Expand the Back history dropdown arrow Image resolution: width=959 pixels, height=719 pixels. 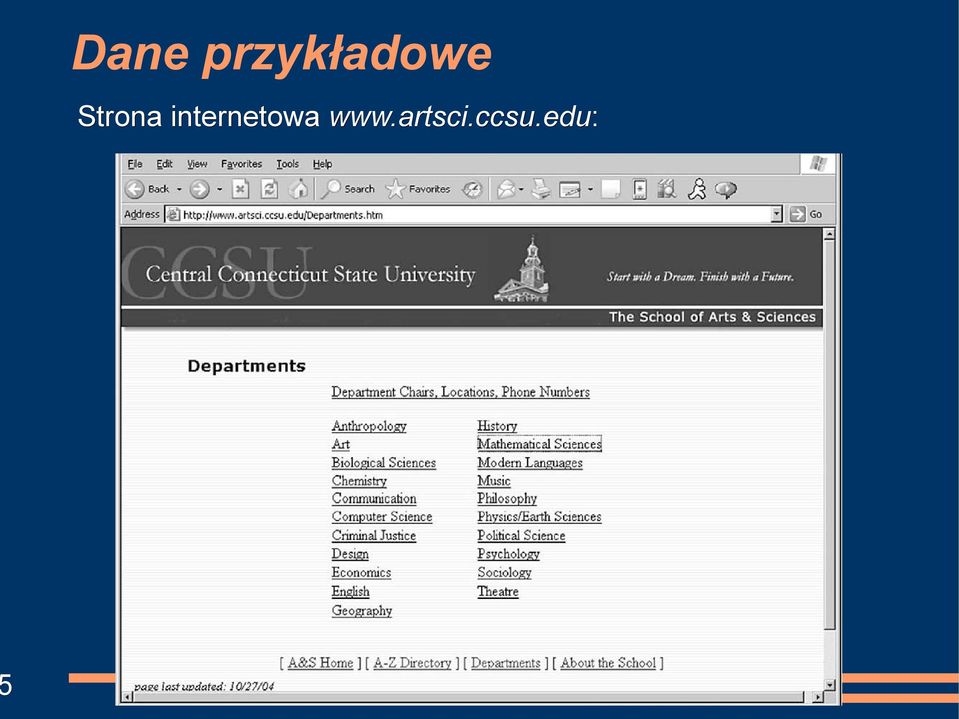click(179, 190)
